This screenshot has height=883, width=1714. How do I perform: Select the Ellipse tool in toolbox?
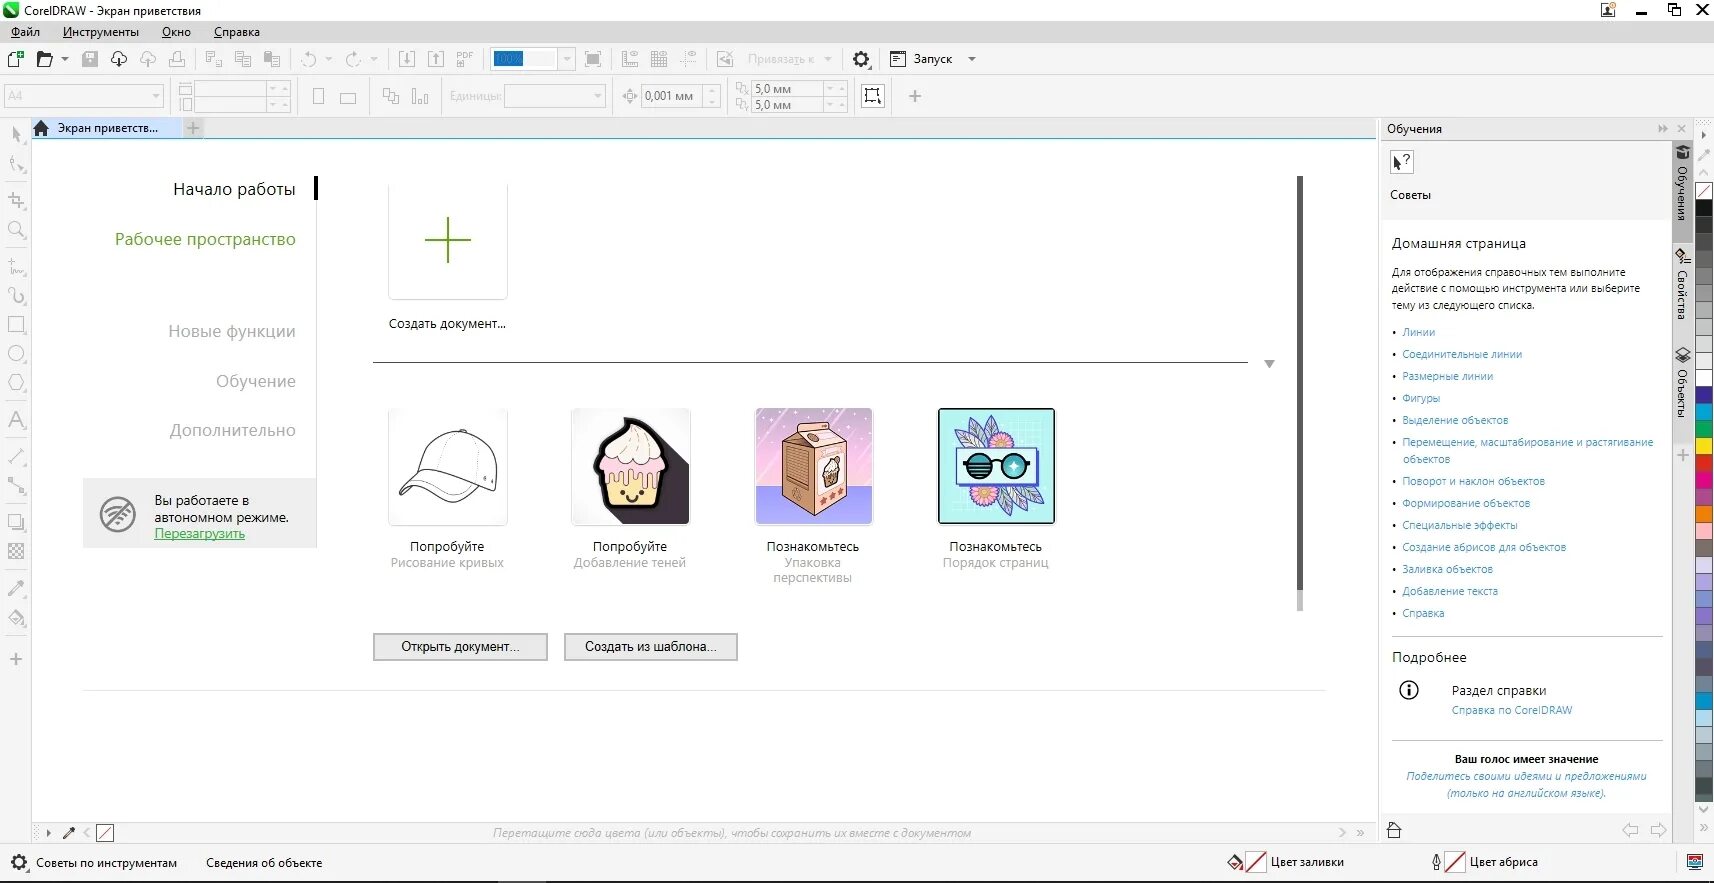(16, 354)
